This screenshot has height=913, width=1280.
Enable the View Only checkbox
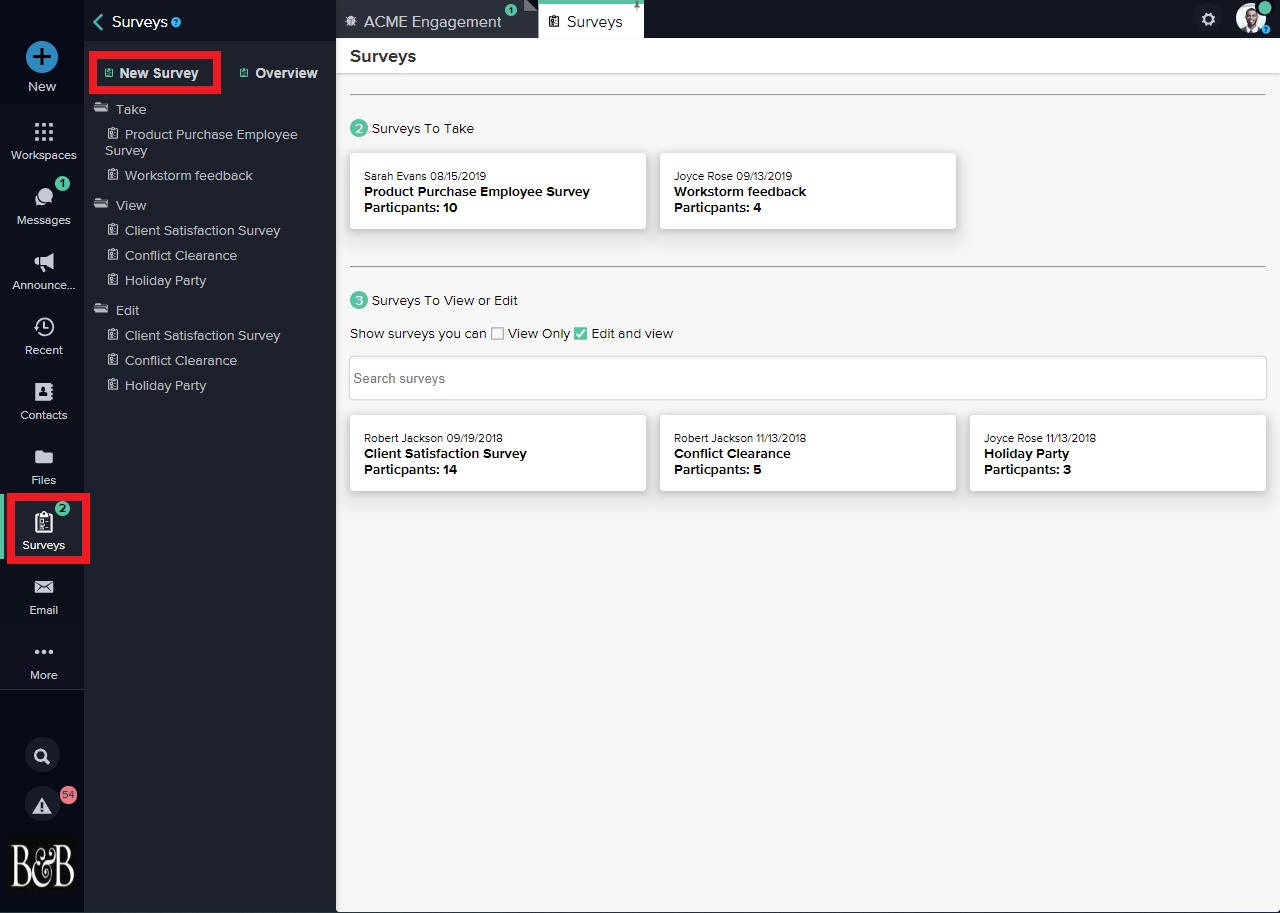click(x=497, y=334)
